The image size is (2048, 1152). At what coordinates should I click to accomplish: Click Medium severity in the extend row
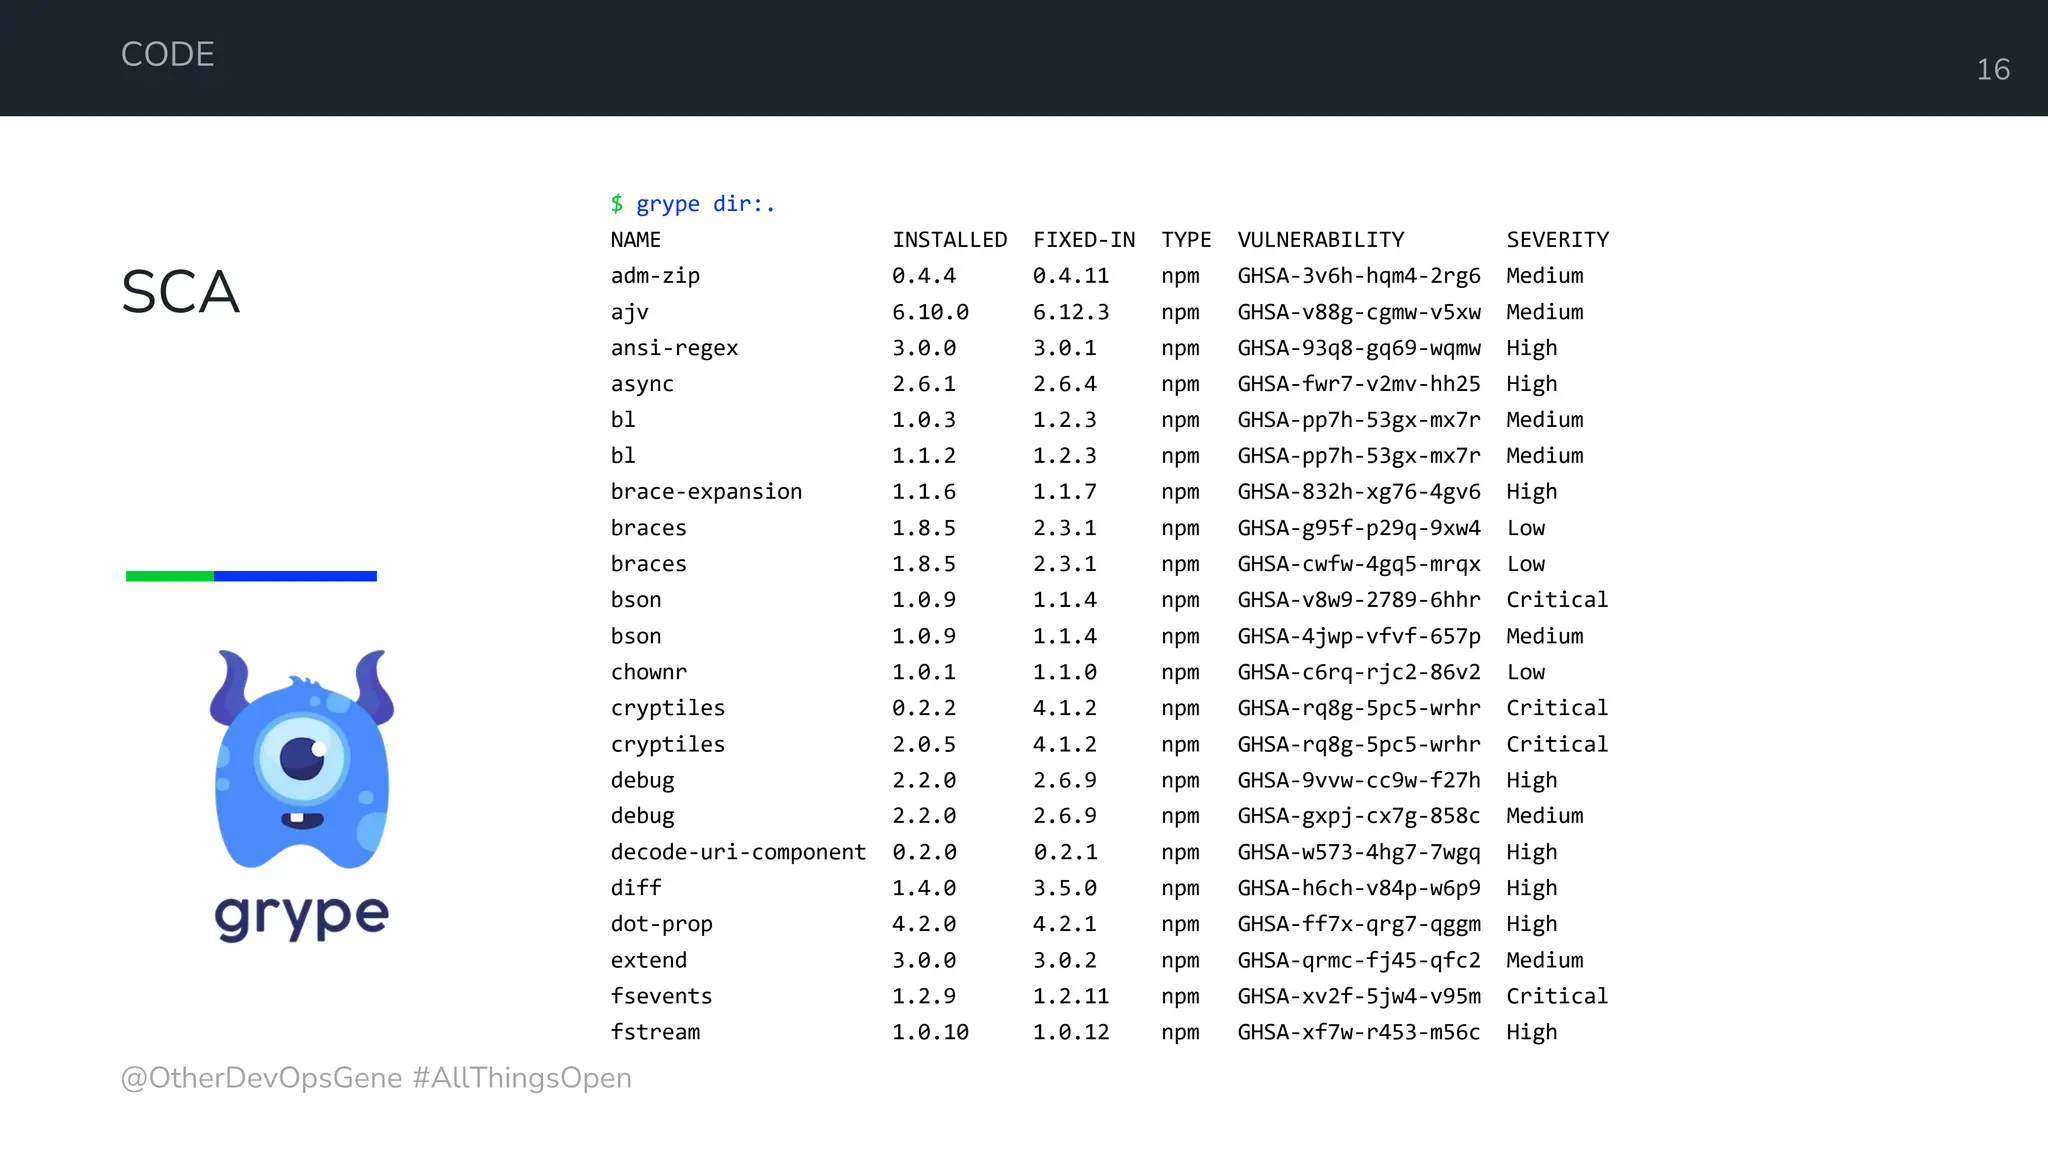(1545, 960)
